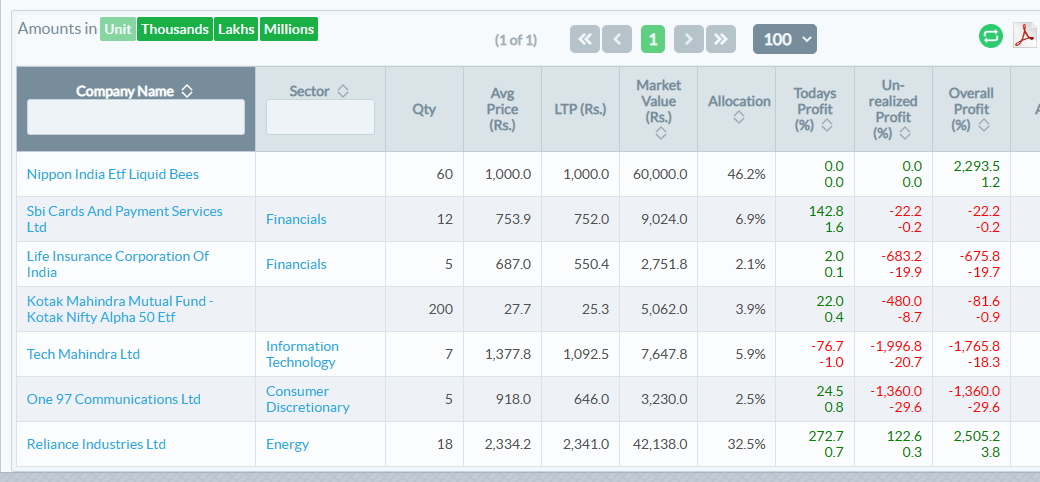This screenshot has height=482, width=1040.
Task: Switch amounts to Millions
Action: (x=289, y=29)
